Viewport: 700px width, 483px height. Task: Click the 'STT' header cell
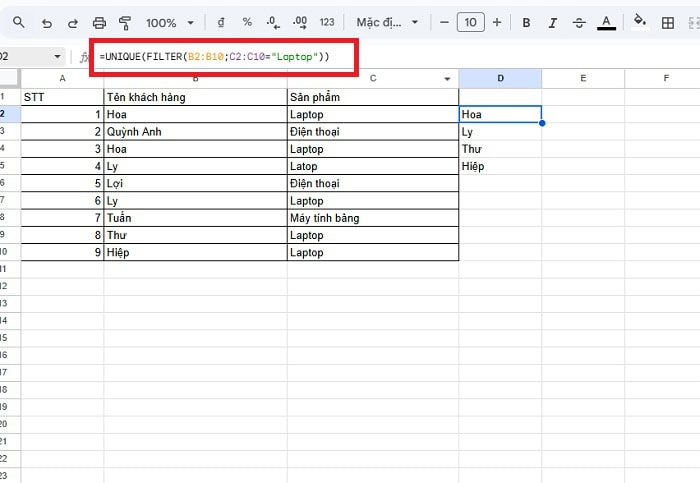(62, 97)
